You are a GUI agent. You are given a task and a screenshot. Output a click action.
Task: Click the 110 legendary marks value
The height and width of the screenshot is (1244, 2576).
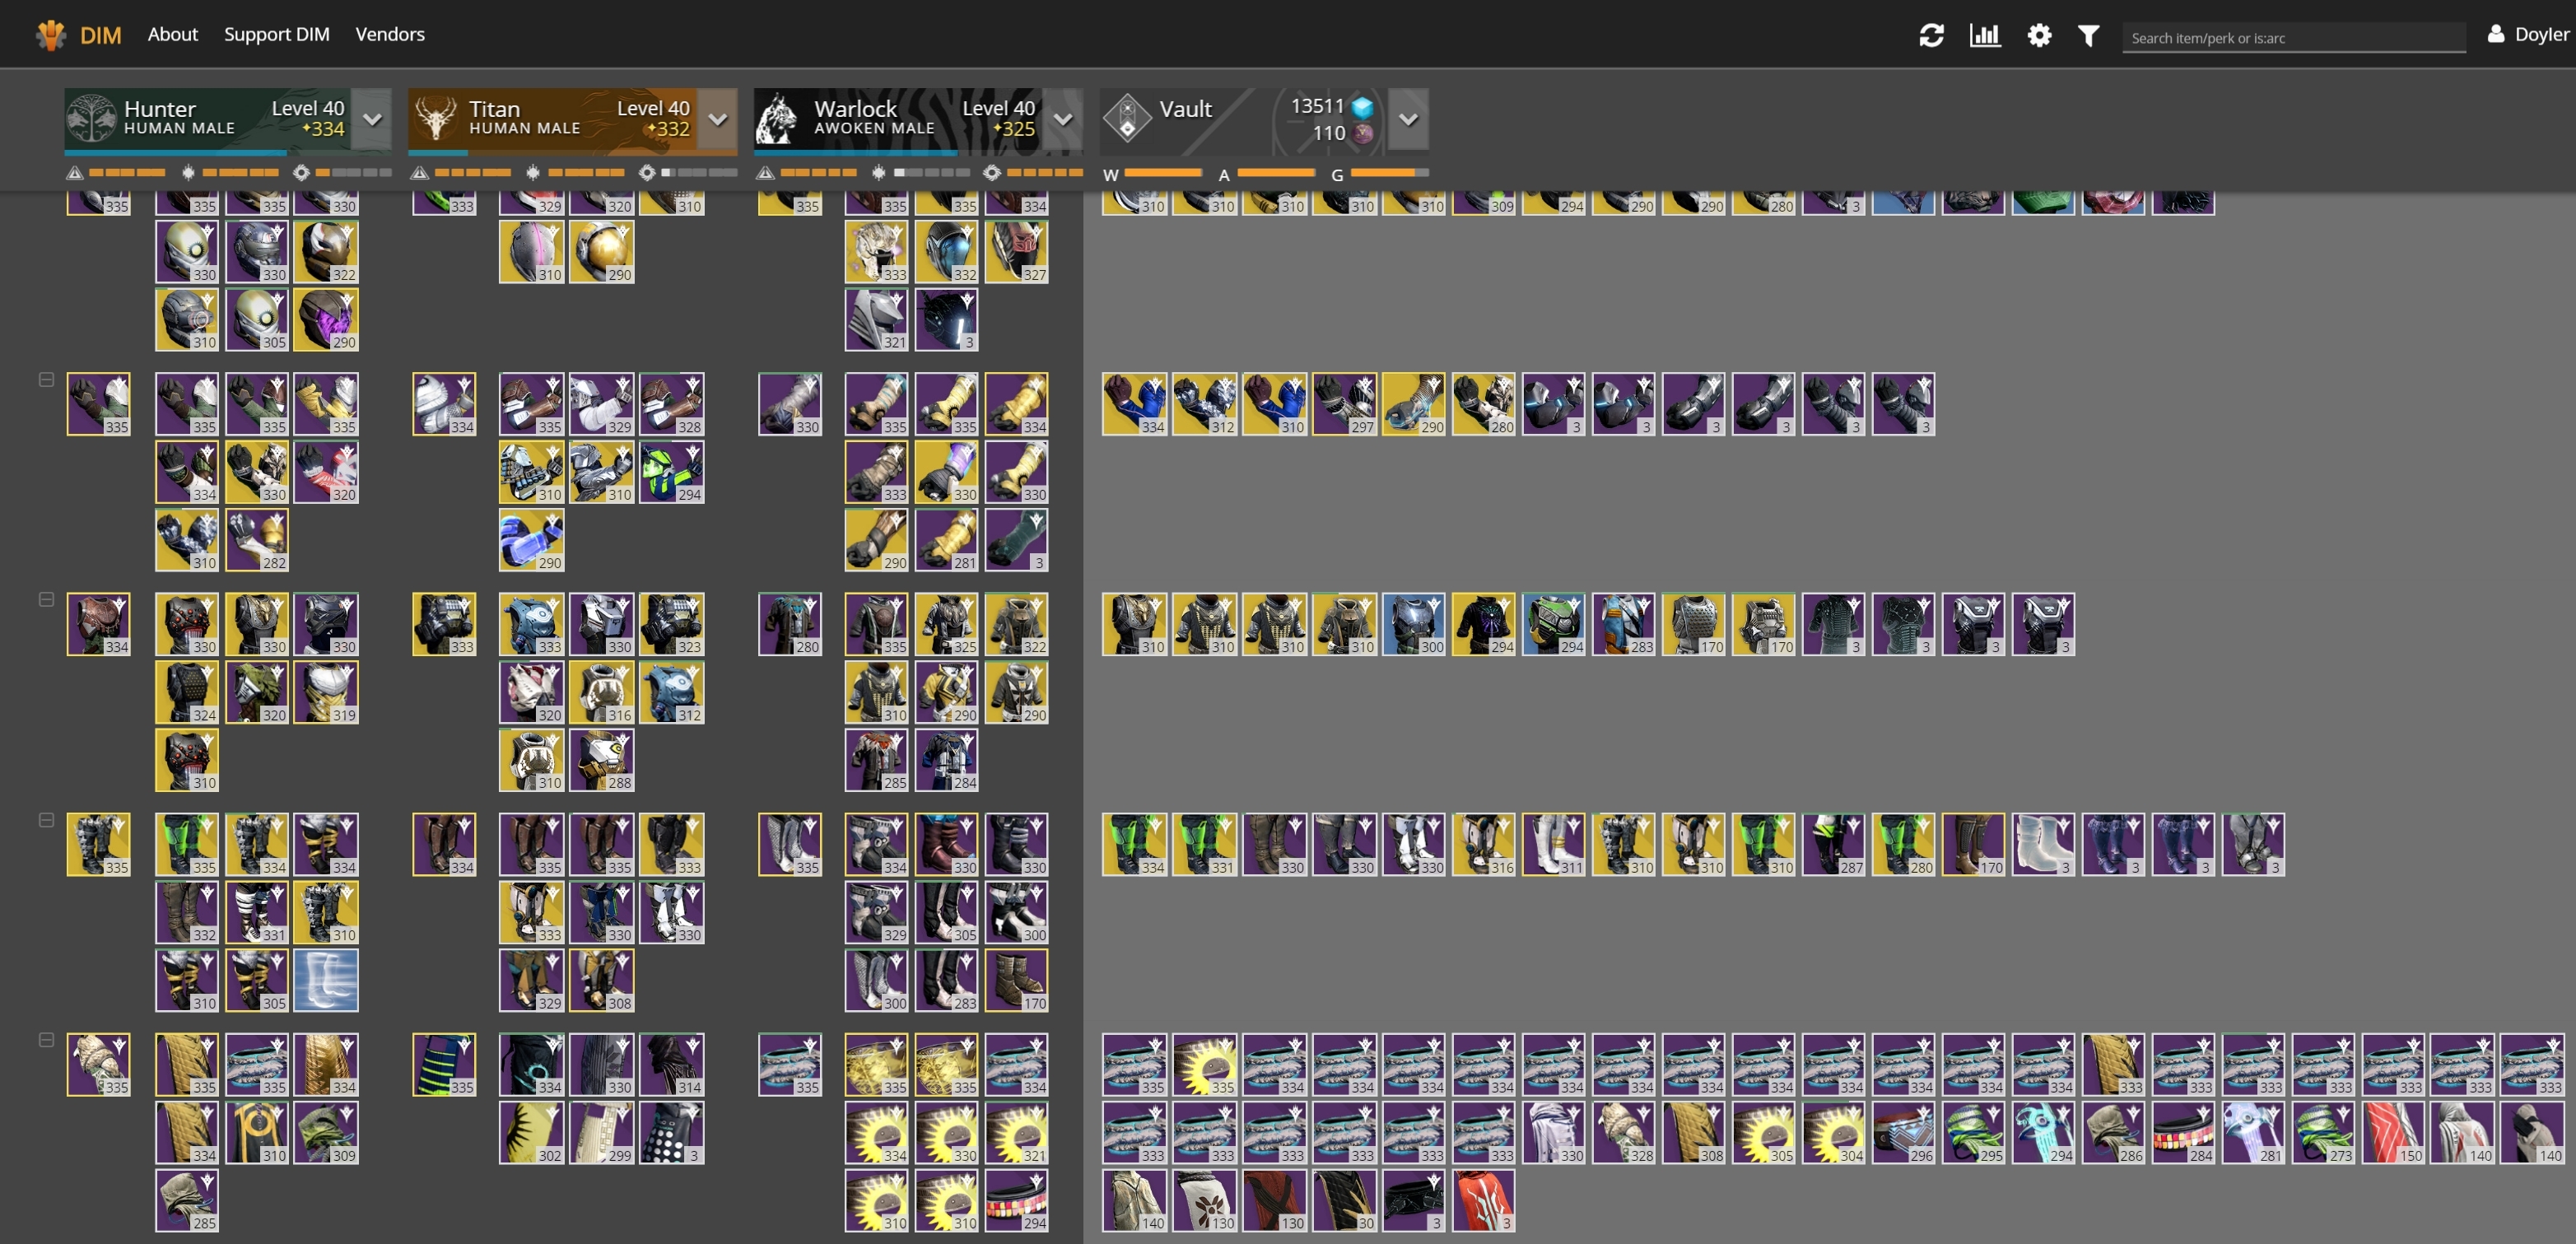(x=1328, y=133)
